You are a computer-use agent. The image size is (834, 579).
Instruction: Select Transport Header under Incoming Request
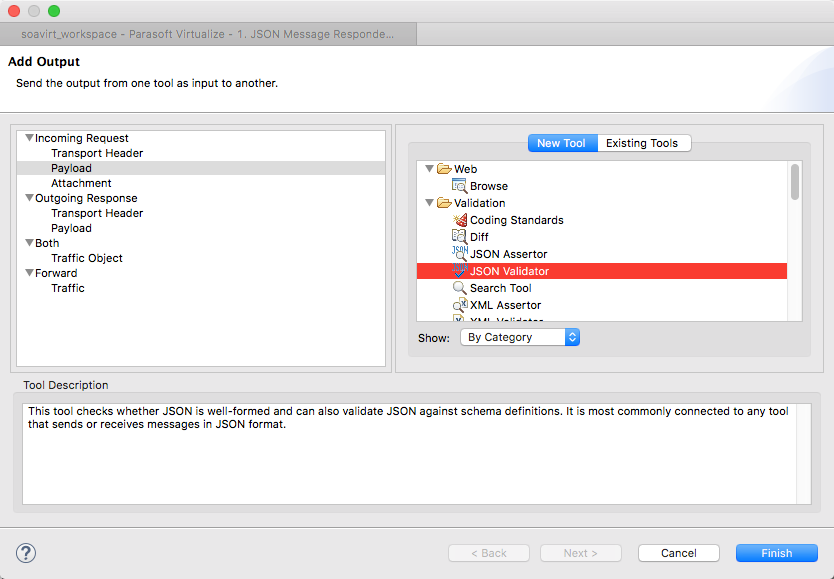pos(97,153)
